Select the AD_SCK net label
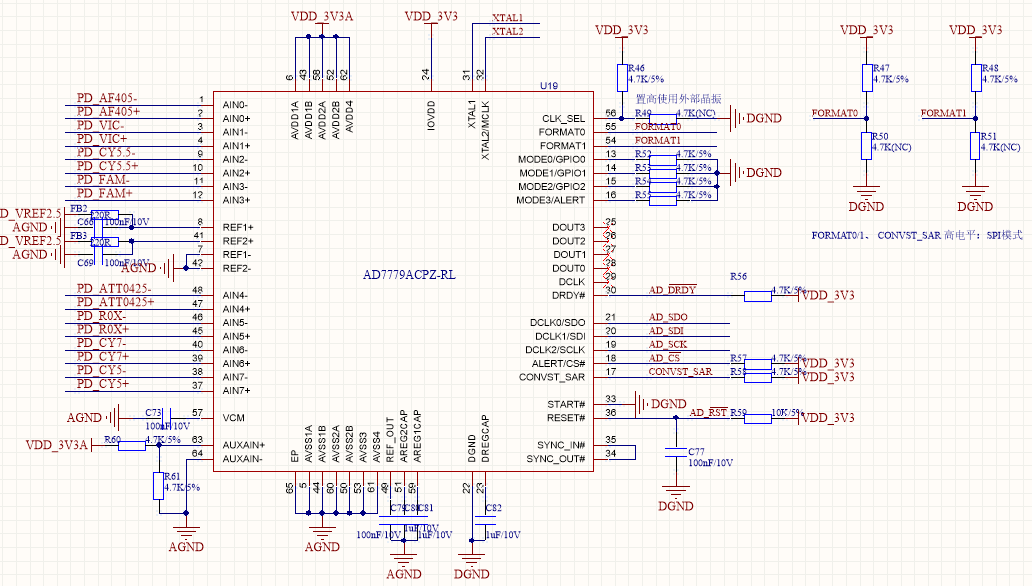The width and height of the screenshot is (1032, 586). pos(667,344)
